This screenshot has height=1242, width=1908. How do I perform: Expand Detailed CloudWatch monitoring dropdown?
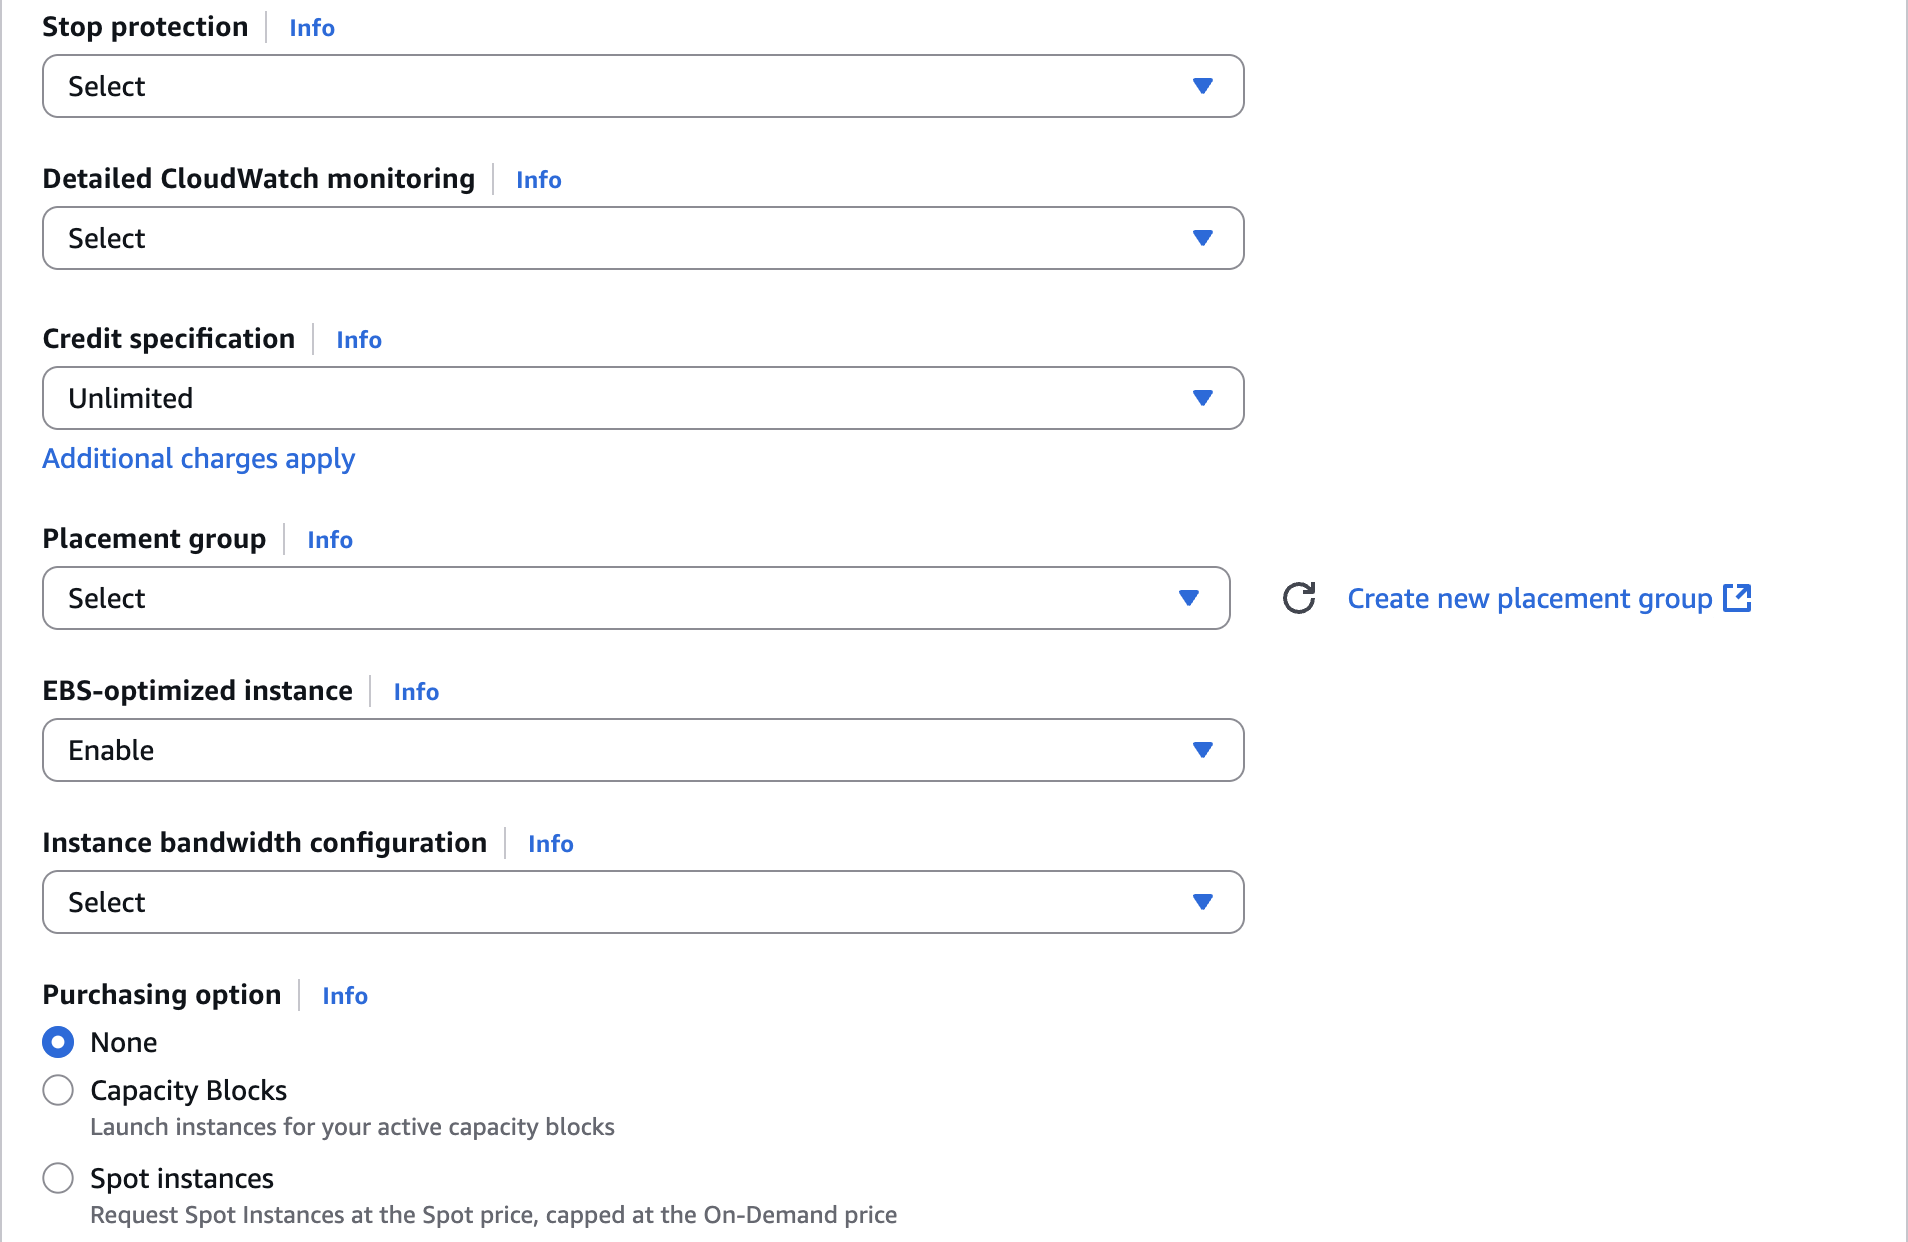[x=643, y=238]
